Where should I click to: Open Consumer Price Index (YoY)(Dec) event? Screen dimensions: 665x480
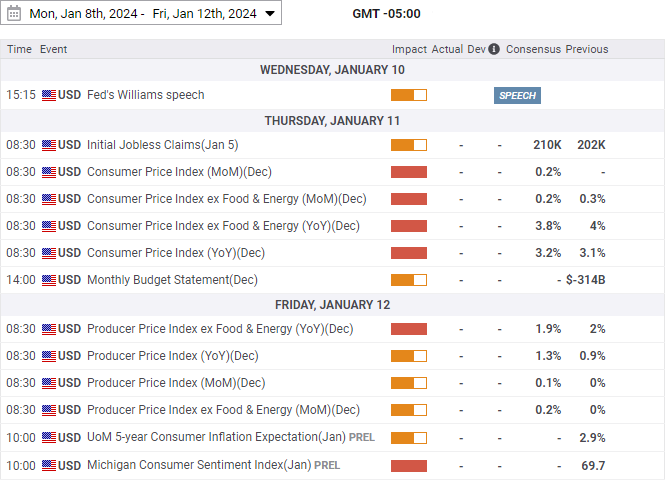click(x=176, y=253)
